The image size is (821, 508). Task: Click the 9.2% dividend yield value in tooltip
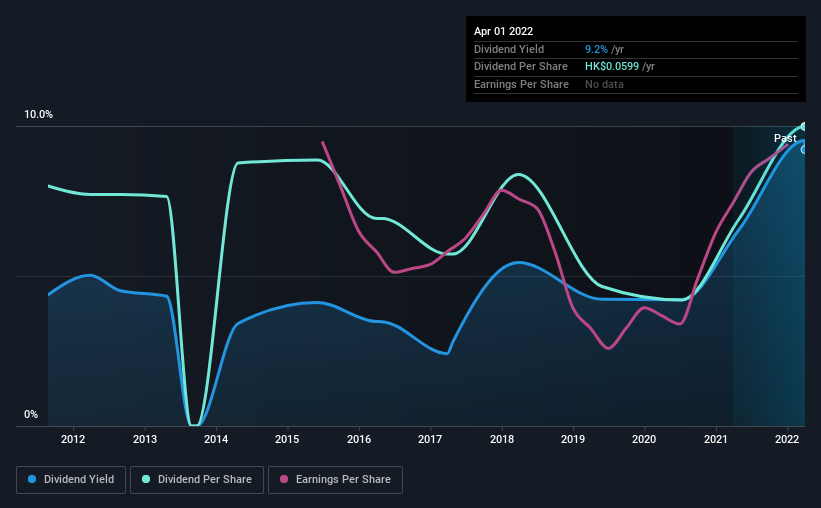point(596,49)
